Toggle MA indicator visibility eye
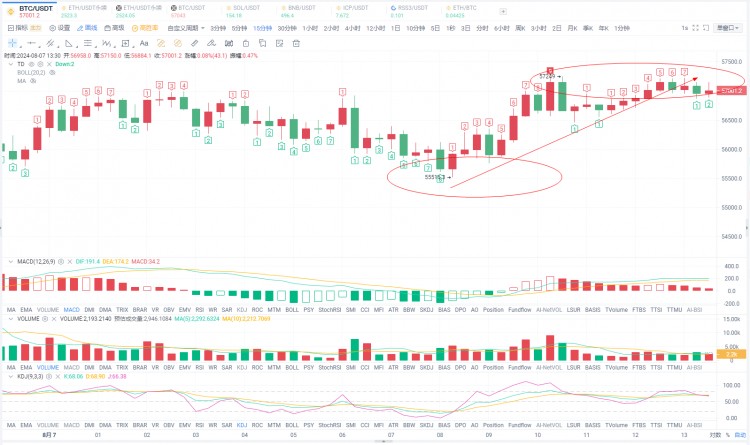 pos(33,81)
